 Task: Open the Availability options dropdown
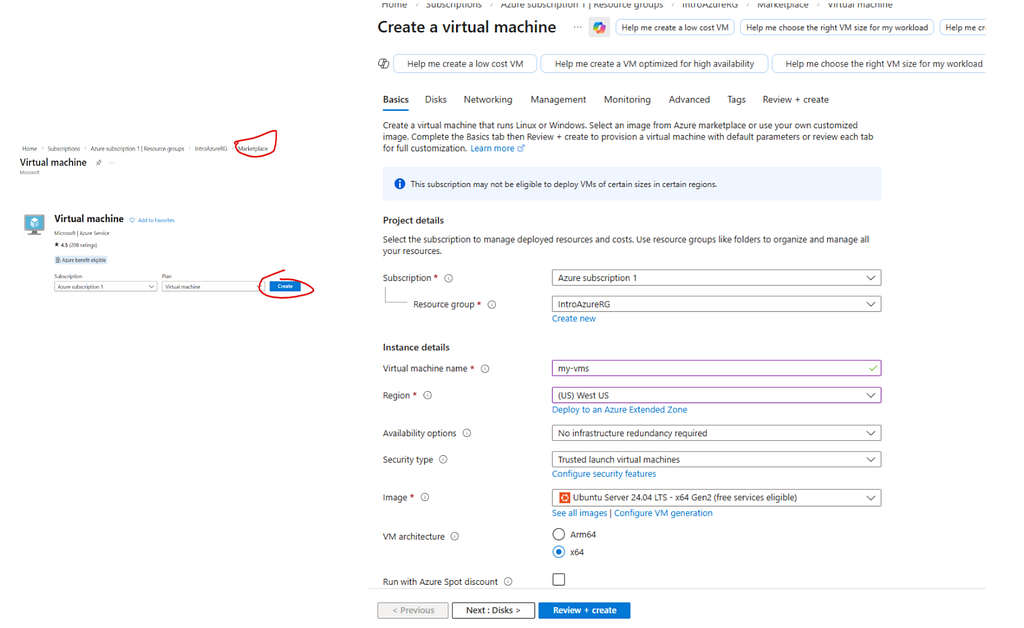click(716, 433)
